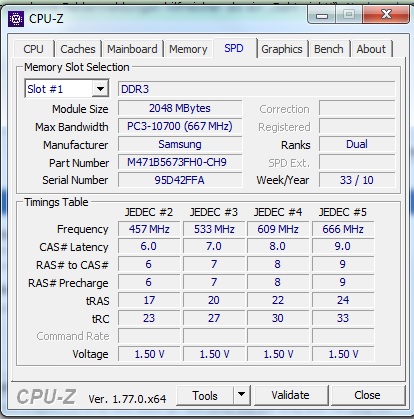
Task: Click the empty Registered field
Action: tap(357, 126)
